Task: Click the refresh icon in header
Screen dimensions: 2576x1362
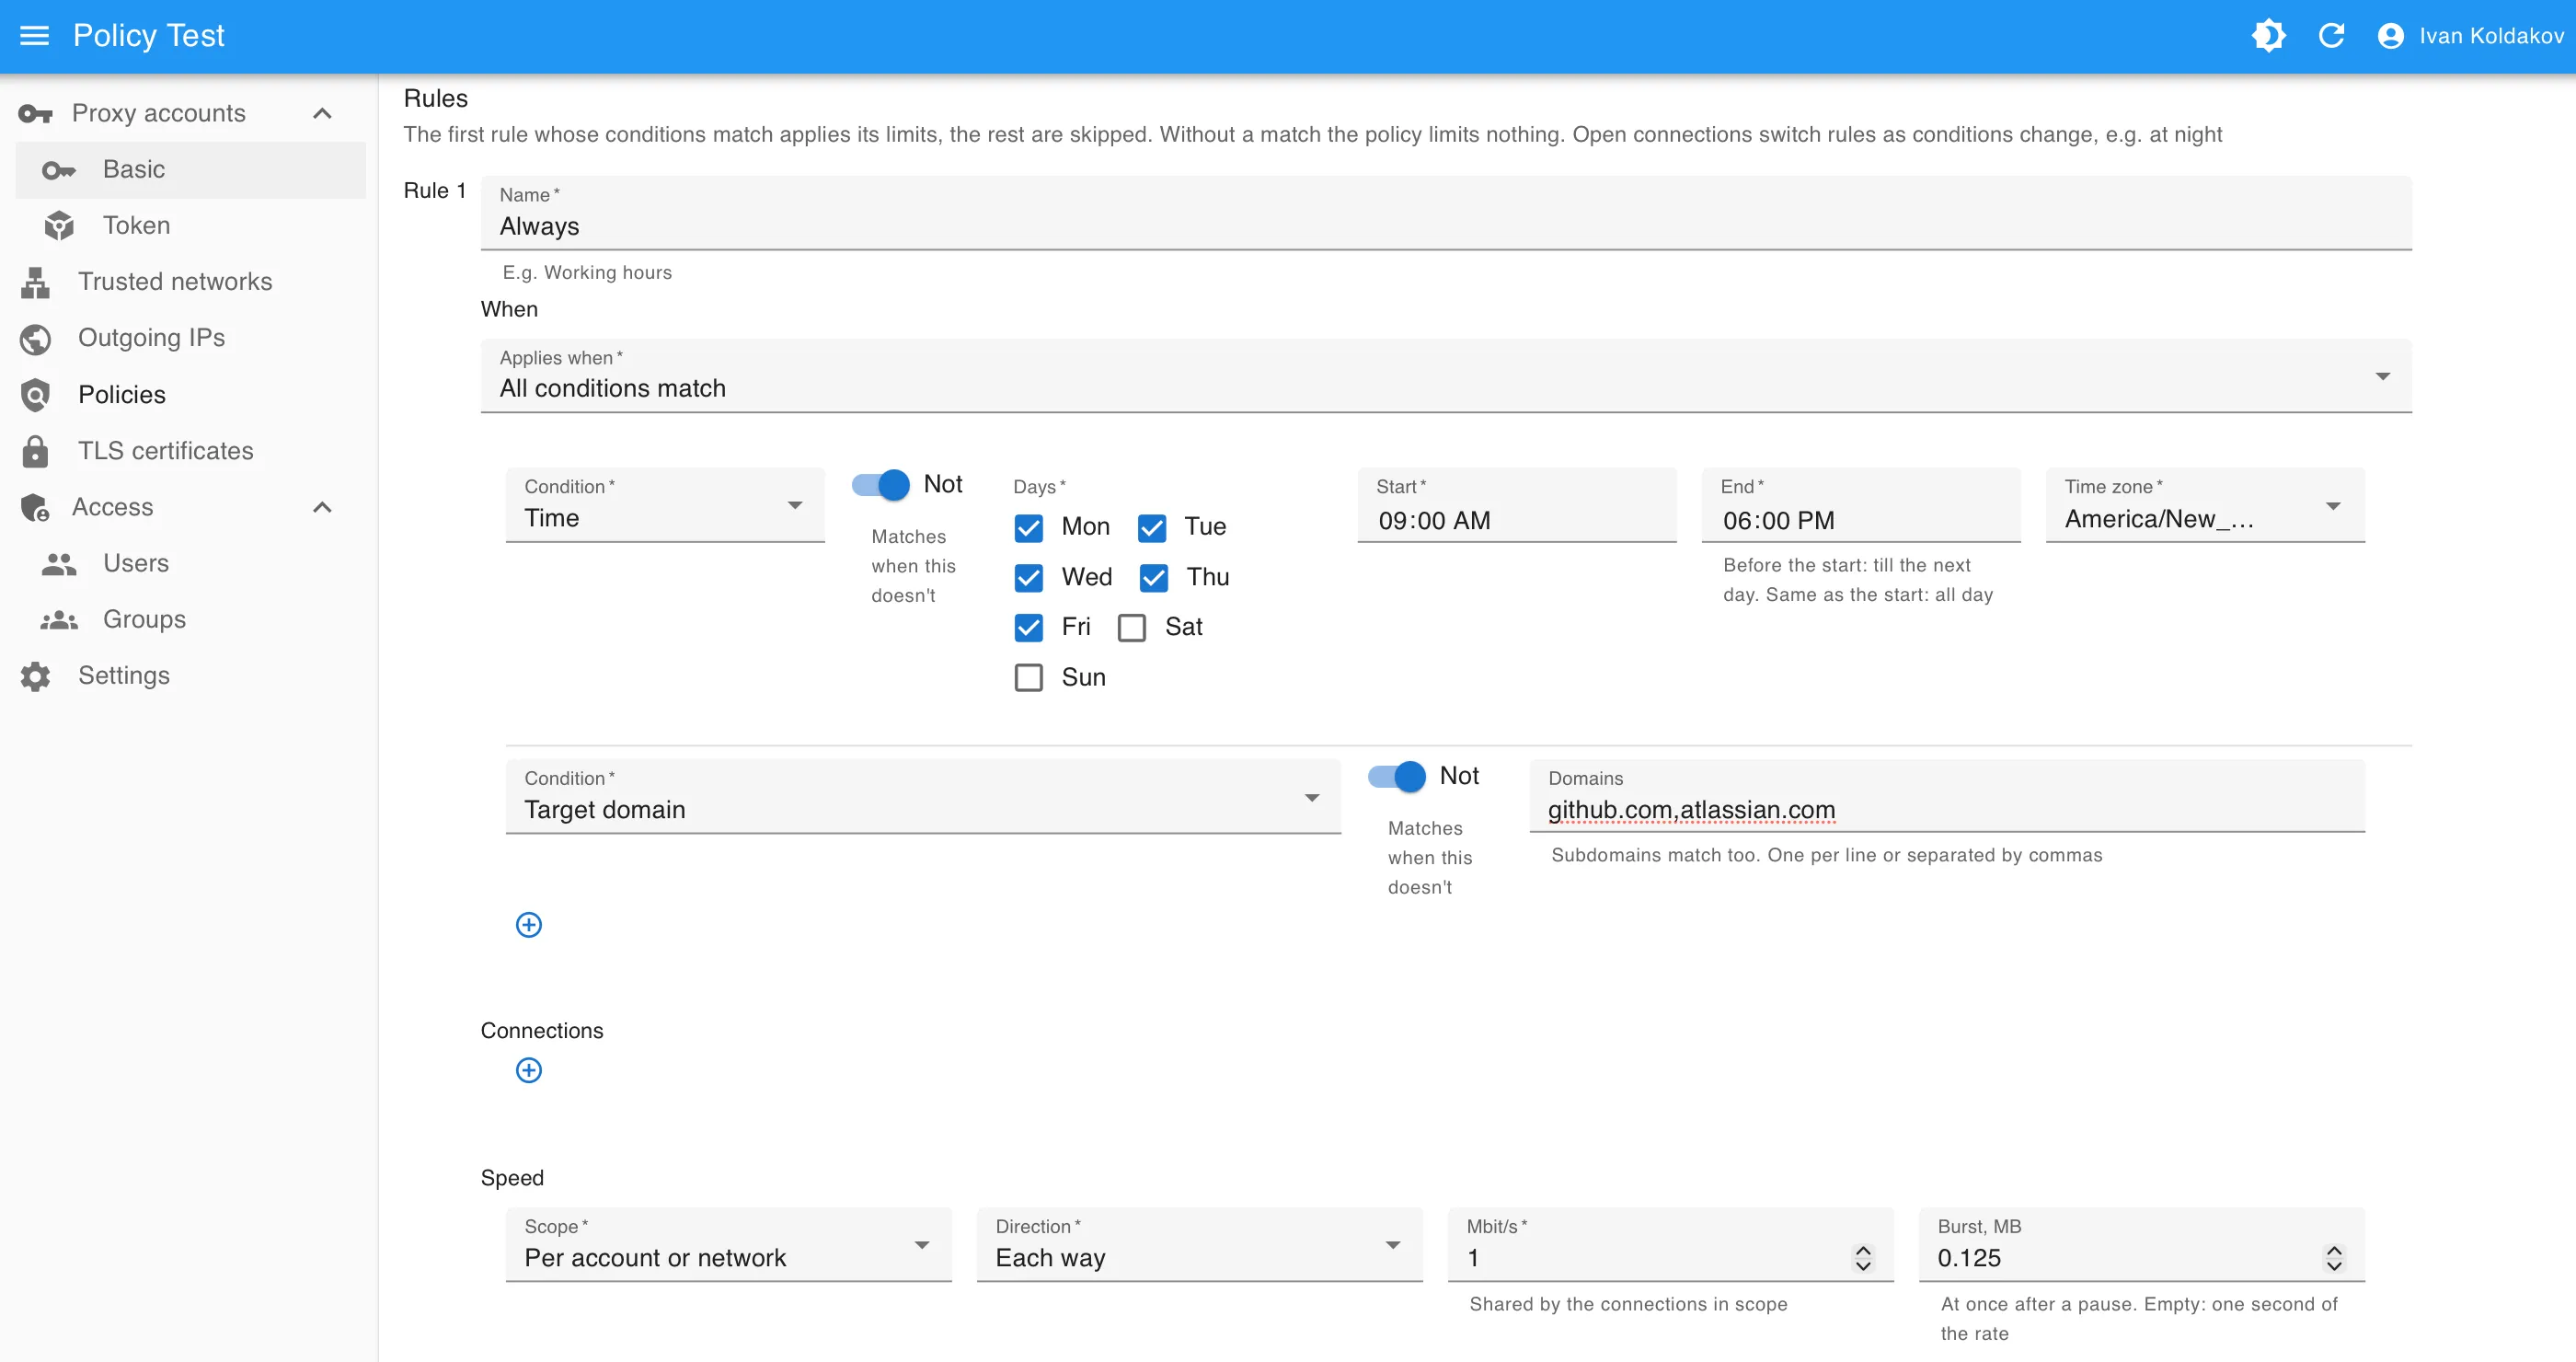Action: click(2331, 36)
